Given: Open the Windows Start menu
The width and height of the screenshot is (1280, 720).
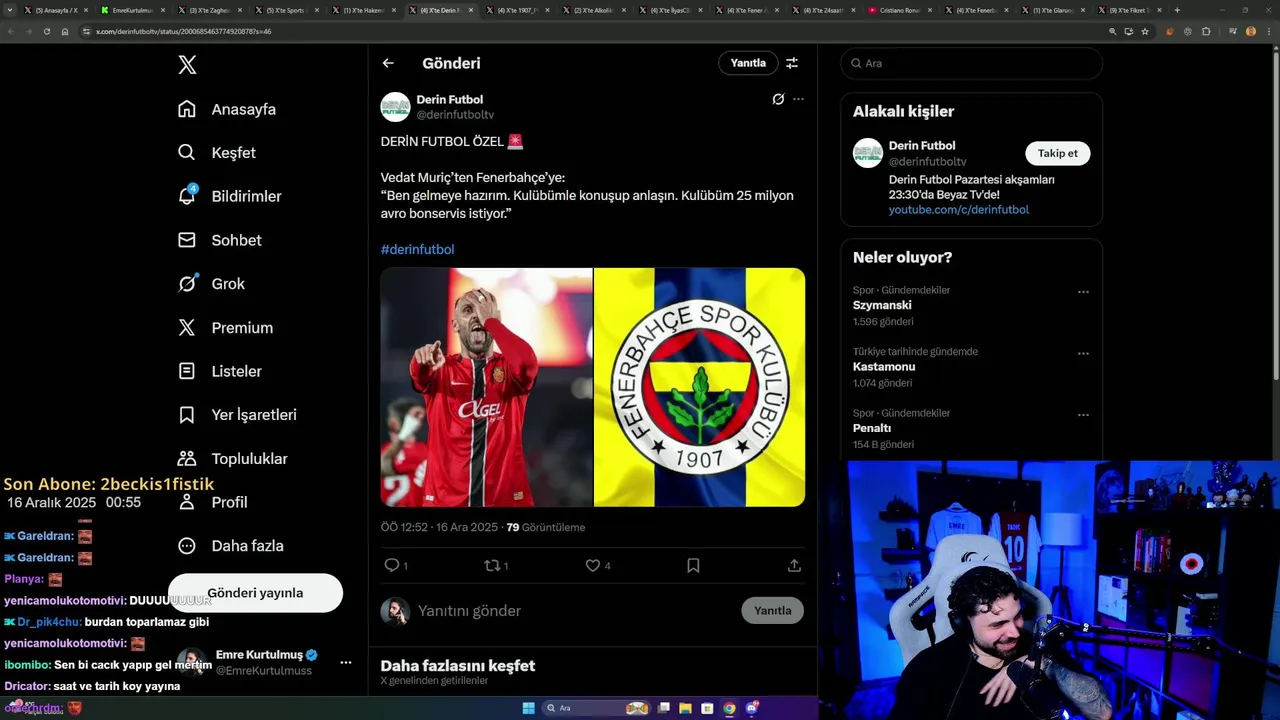Looking at the screenshot, I should click(x=529, y=708).
